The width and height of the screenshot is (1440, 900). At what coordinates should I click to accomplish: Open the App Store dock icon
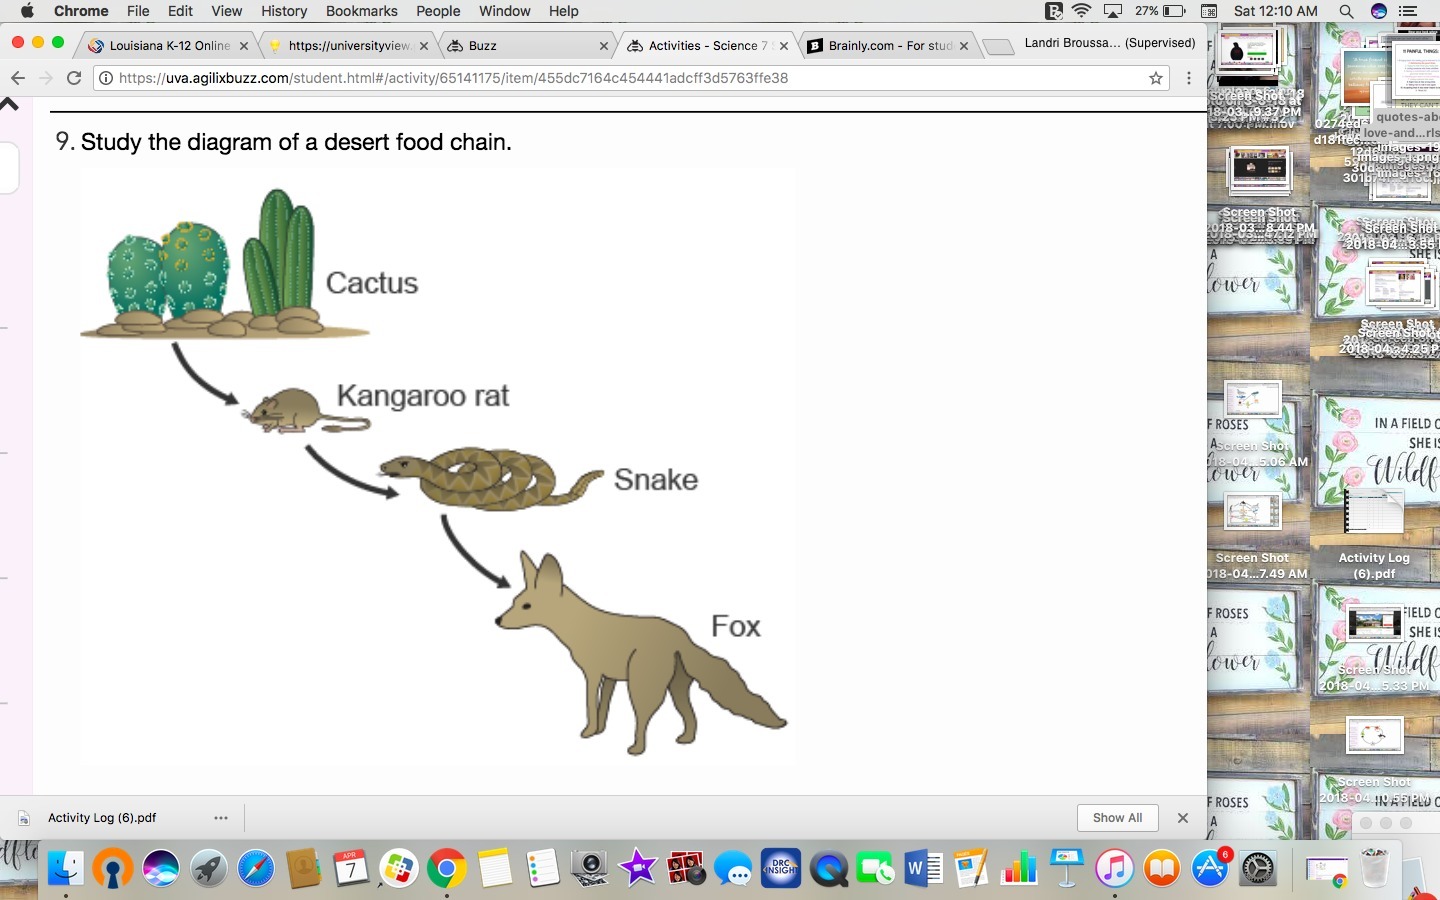click(x=1210, y=868)
